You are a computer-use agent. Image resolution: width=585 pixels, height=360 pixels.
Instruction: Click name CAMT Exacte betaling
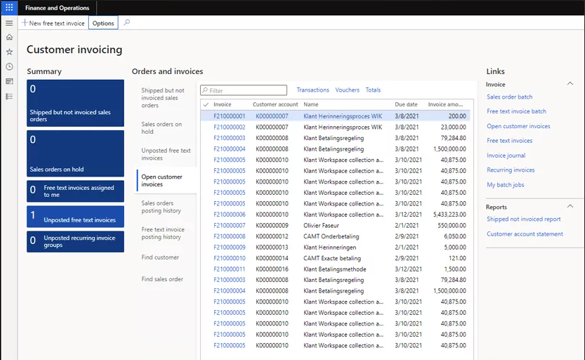tap(332, 258)
